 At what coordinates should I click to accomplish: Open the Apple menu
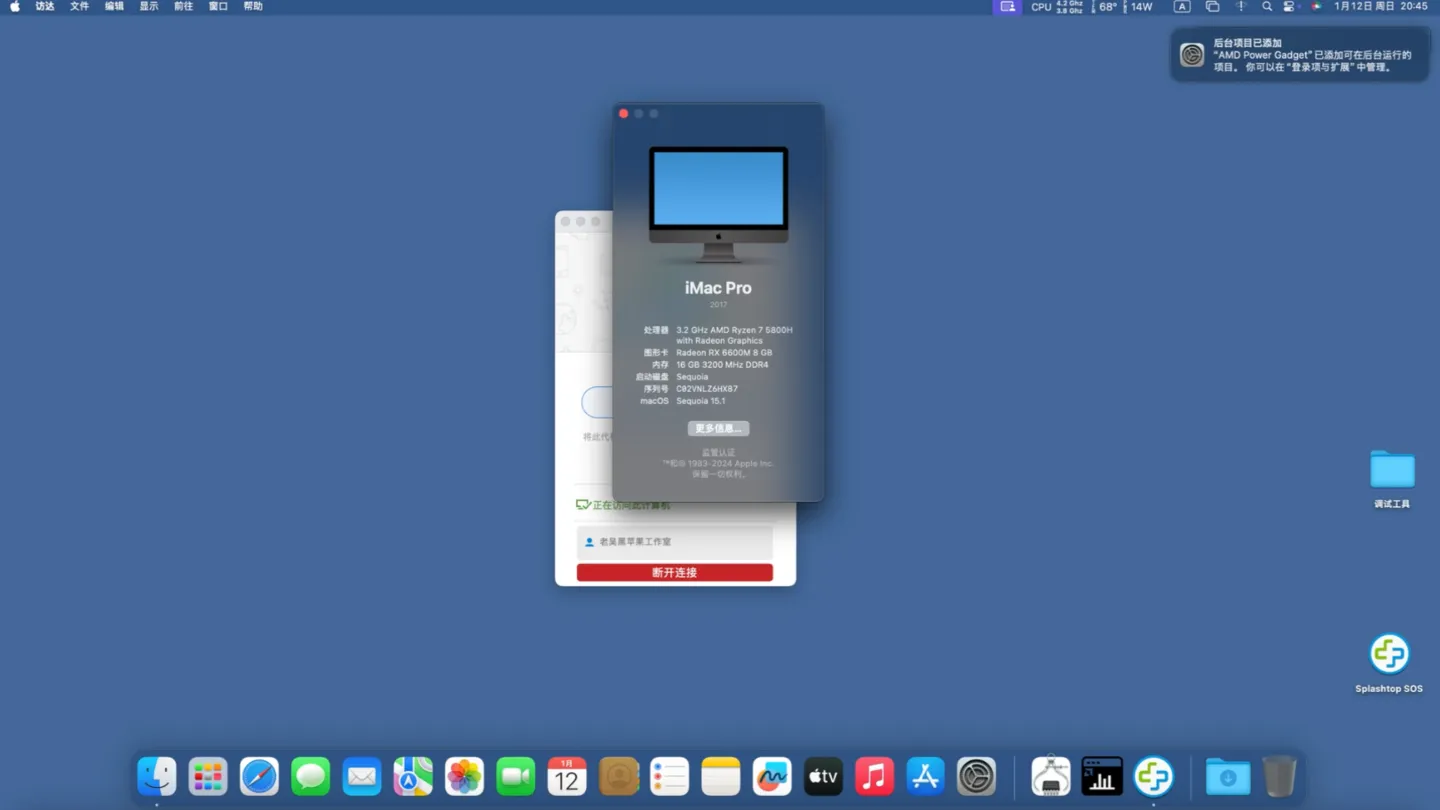click(15, 6)
